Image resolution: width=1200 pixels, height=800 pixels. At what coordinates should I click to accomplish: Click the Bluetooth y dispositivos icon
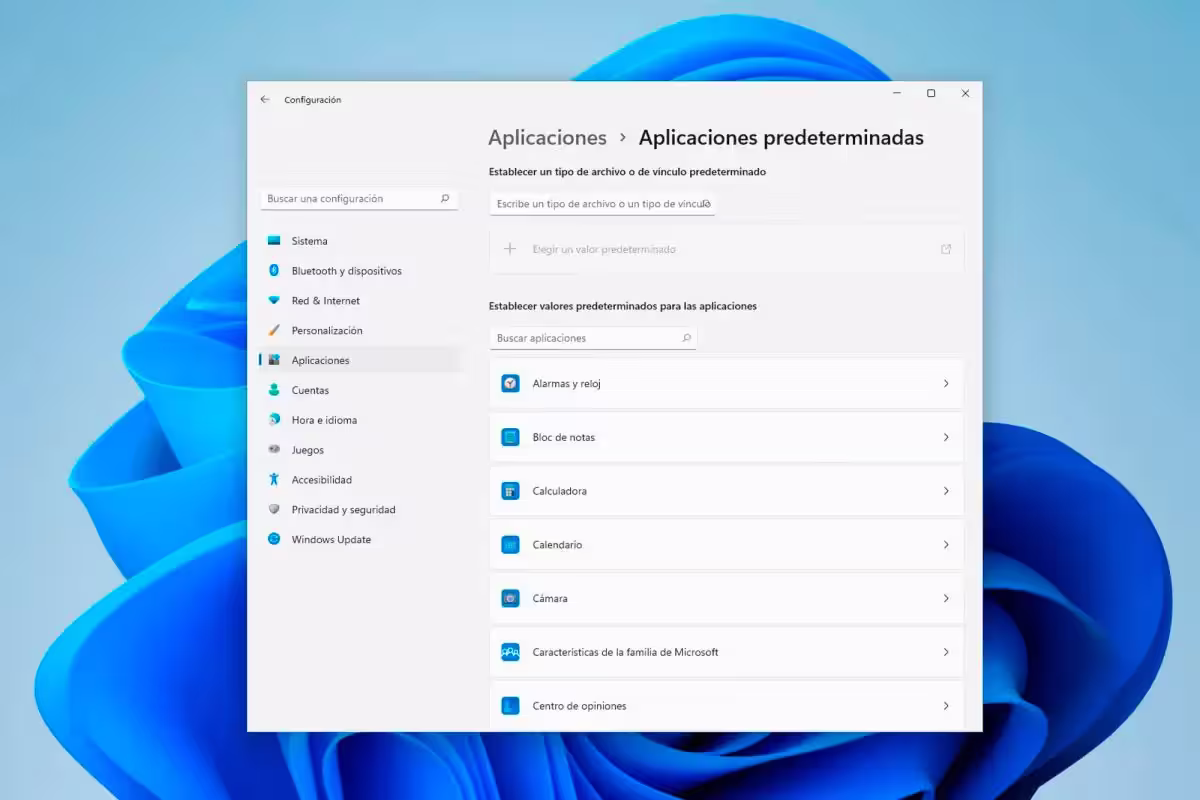[x=274, y=271]
